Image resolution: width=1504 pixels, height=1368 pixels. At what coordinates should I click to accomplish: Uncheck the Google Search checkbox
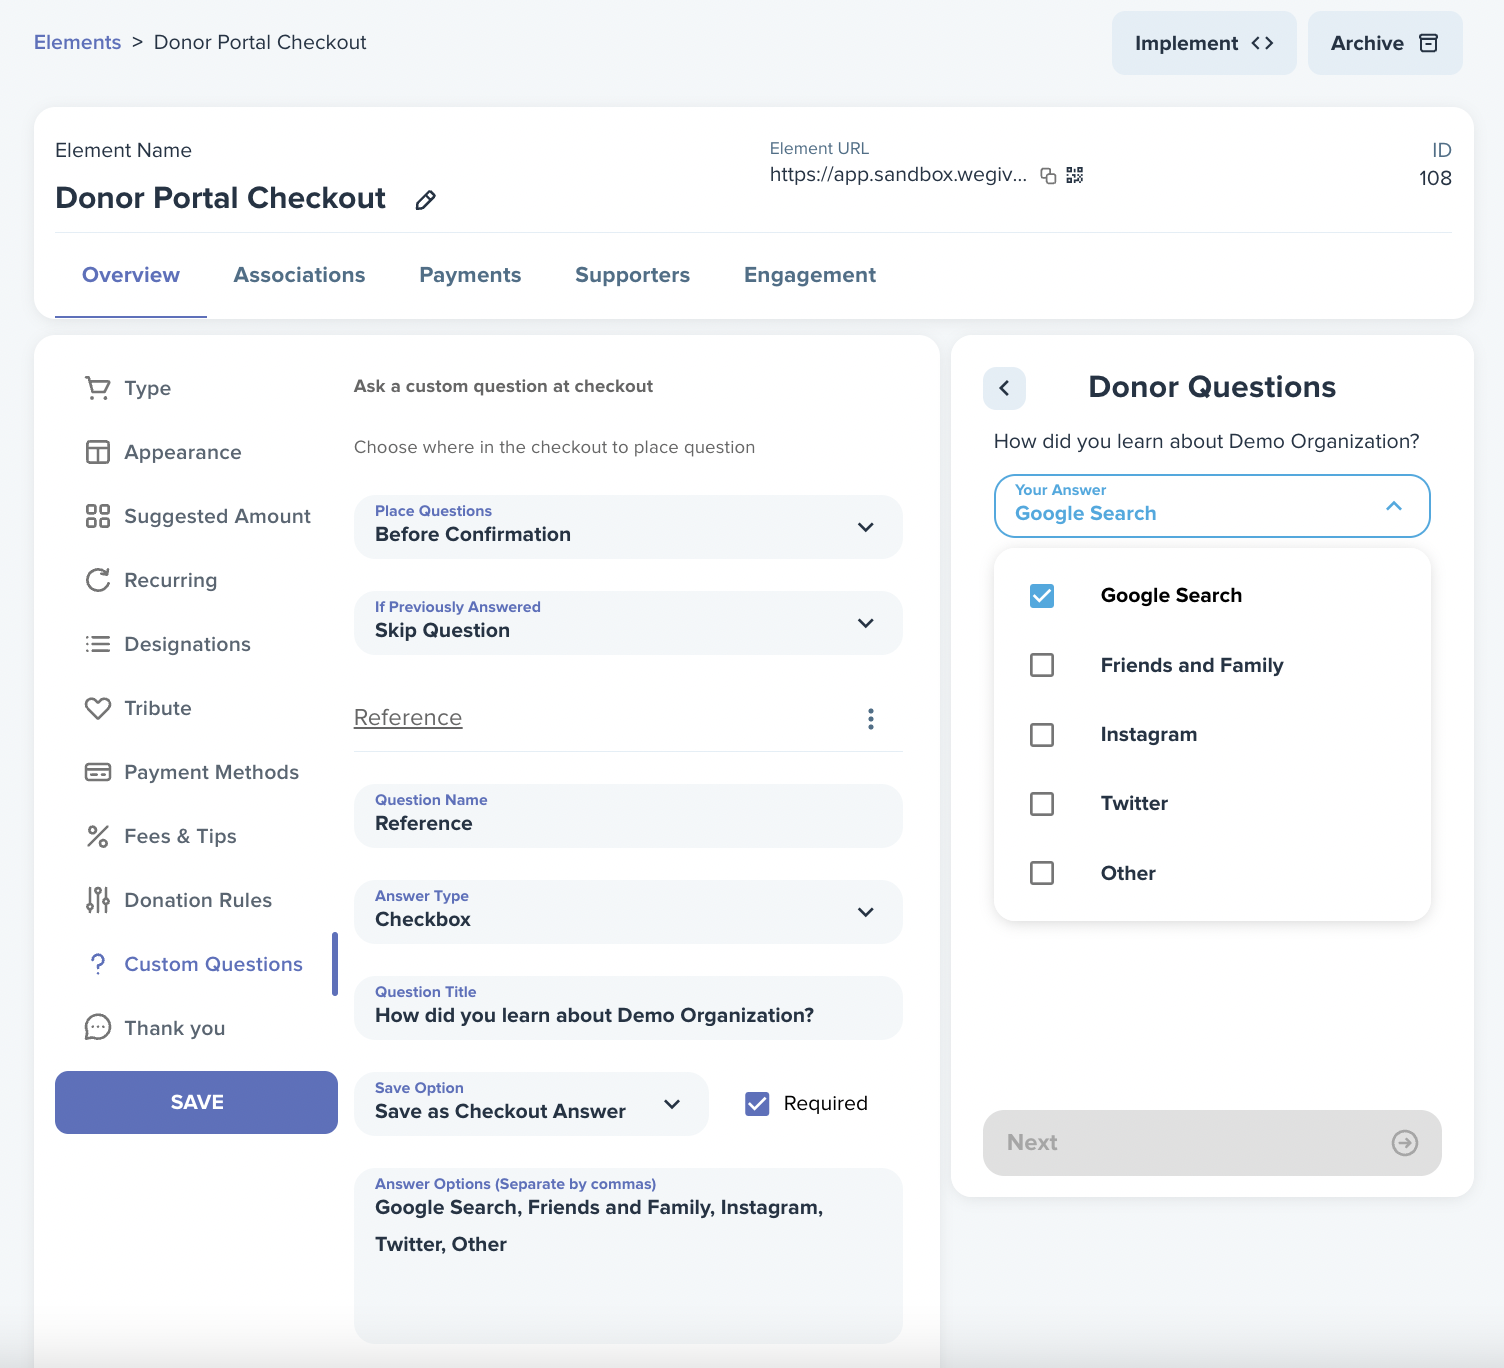pyautogui.click(x=1042, y=596)
